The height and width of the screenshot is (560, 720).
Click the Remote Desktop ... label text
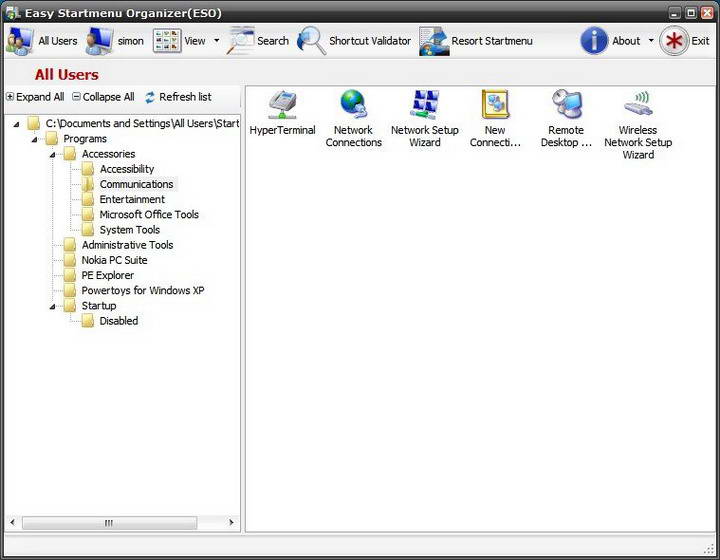tap(566, 136)
